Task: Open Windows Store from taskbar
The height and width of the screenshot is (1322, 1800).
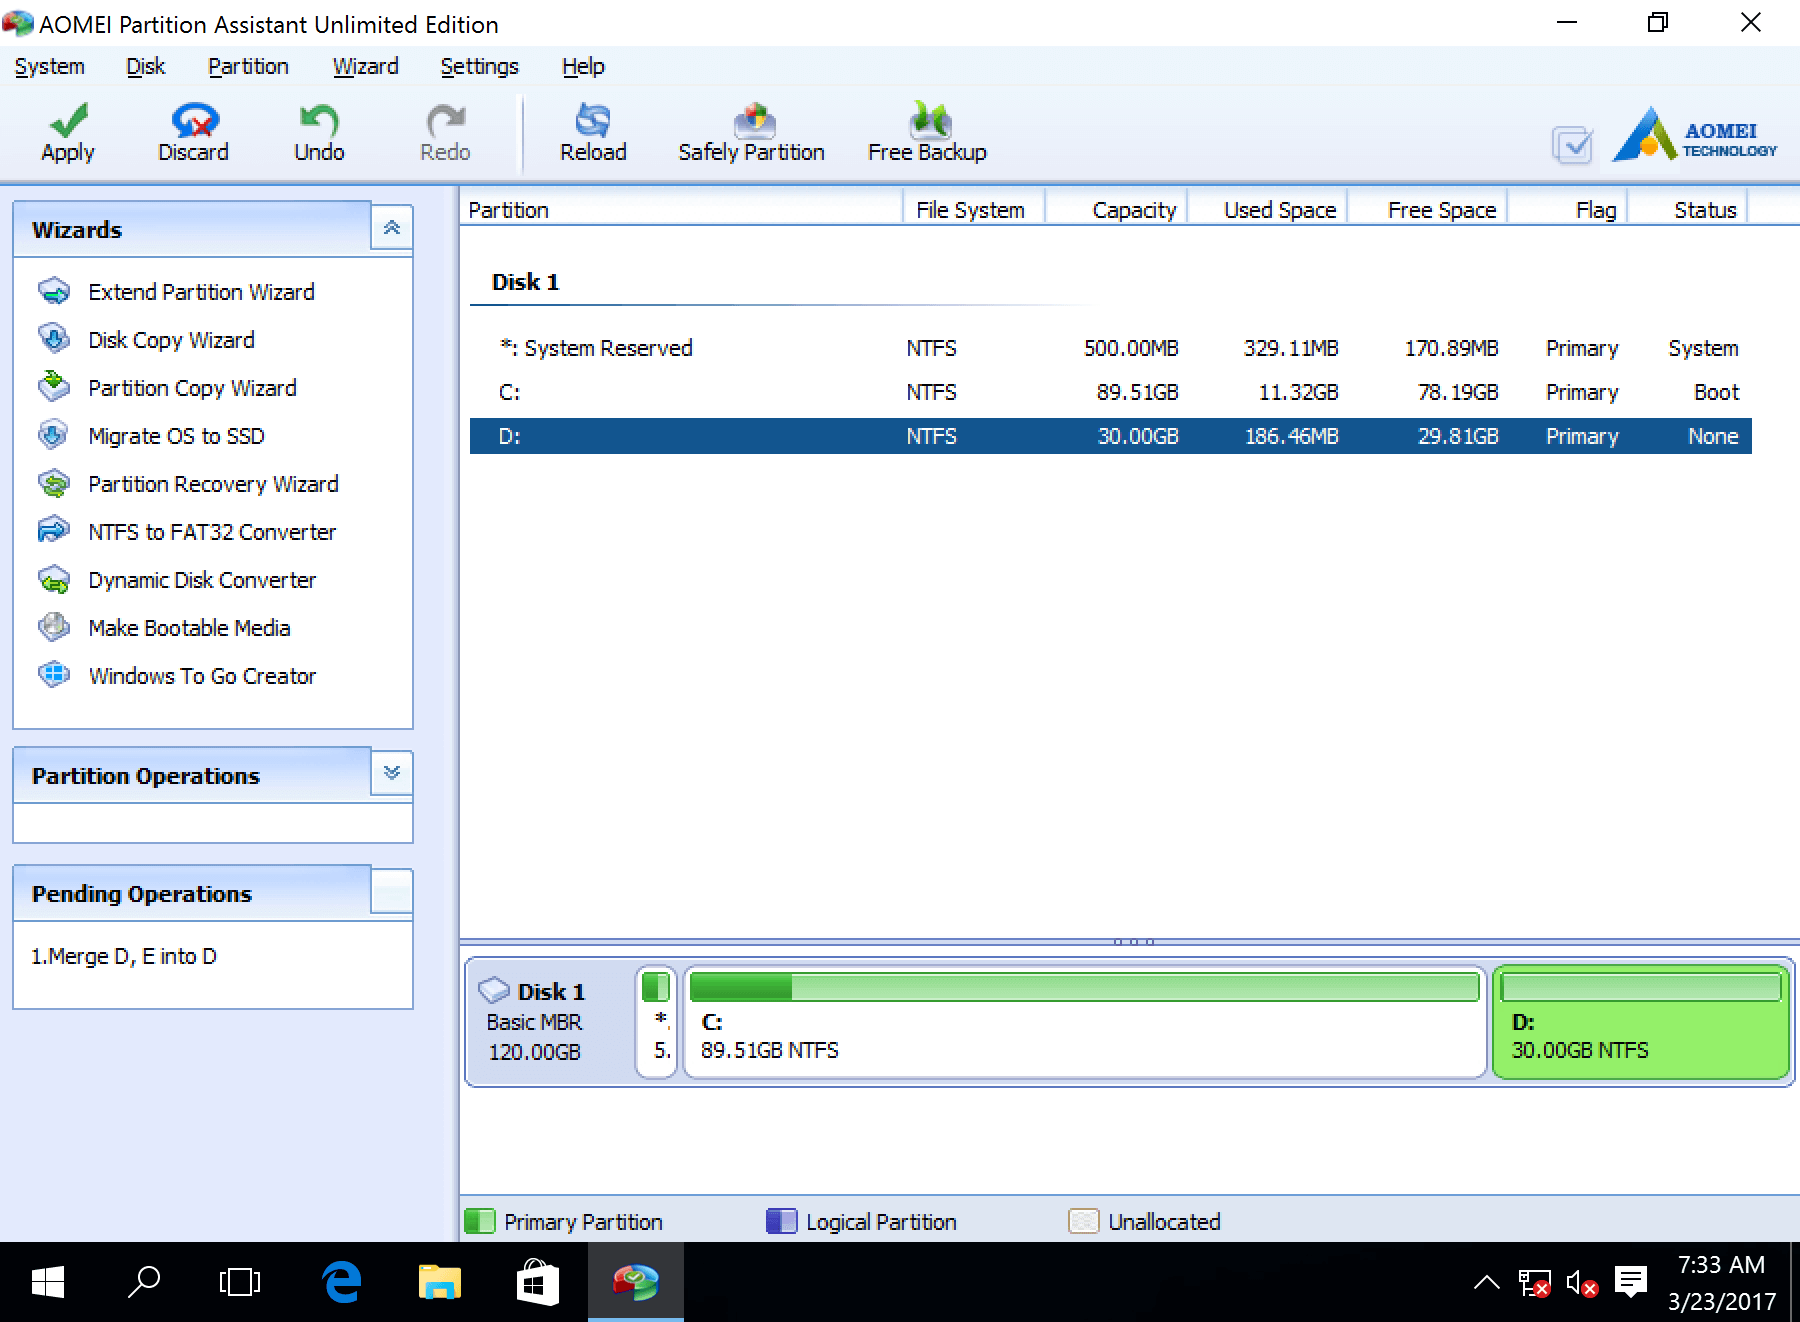Action: 537,1282
